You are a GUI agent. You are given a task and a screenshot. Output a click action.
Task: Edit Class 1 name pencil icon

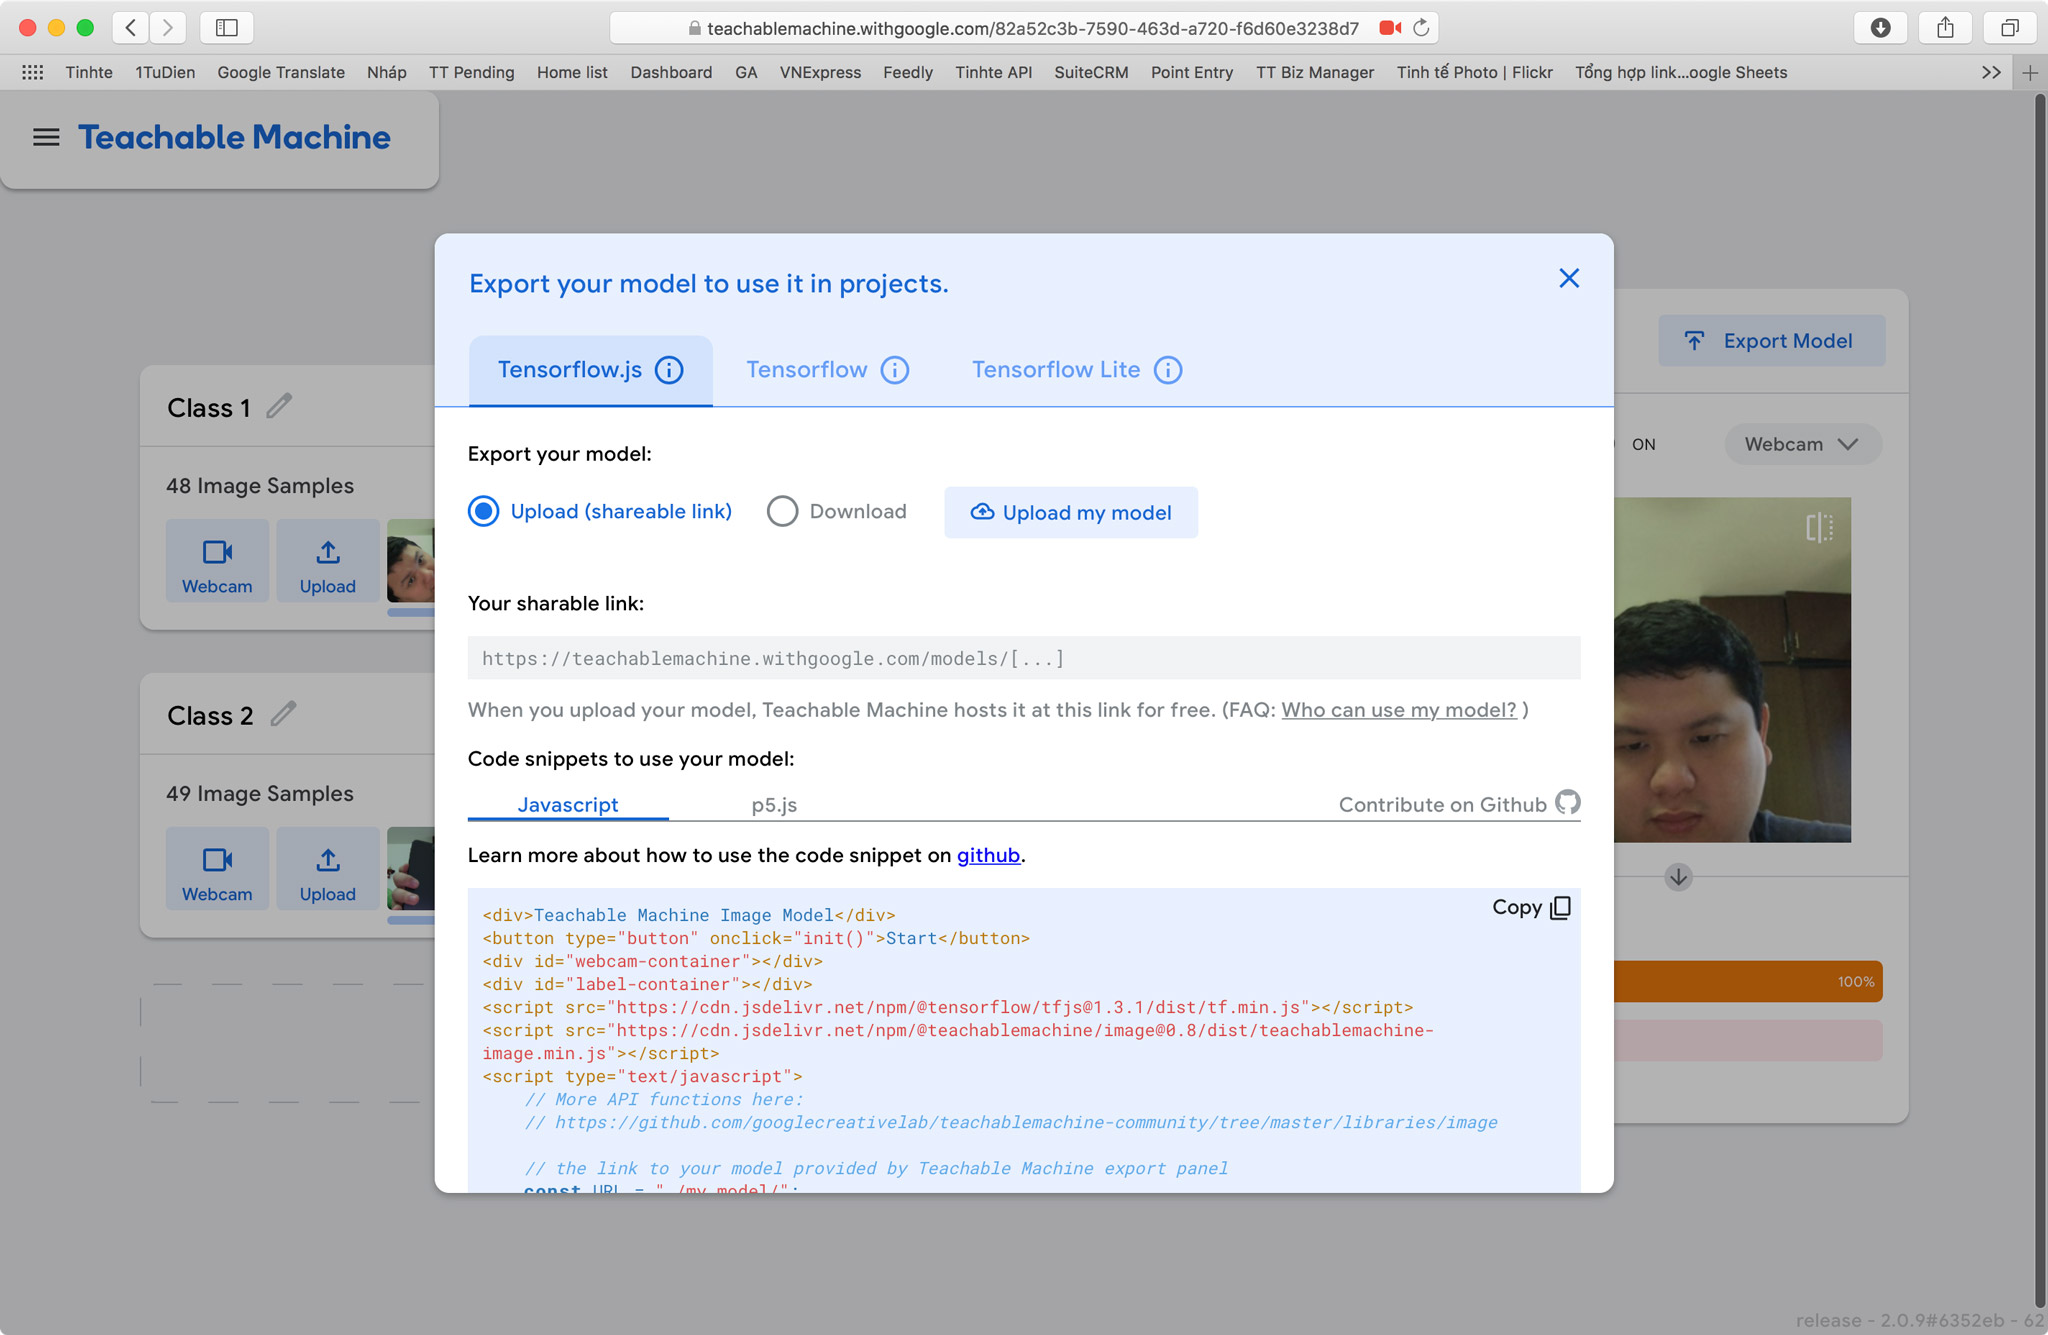(279, 406)
